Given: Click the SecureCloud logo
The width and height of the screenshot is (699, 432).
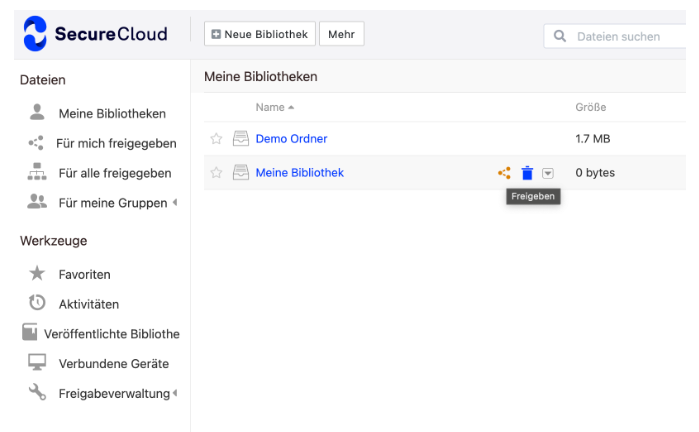Looking at the screenshot, I should (x=95, y=34).
